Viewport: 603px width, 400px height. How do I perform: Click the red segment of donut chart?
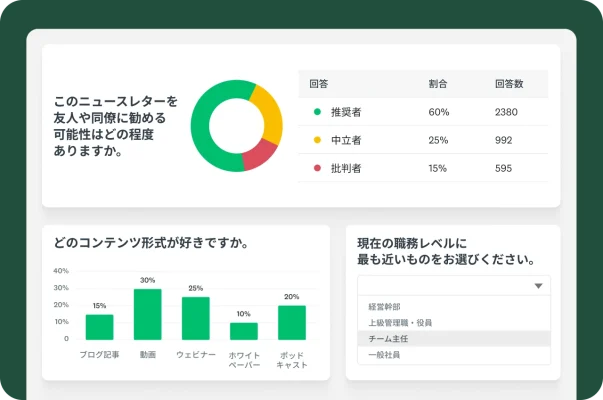click(258, 157)
